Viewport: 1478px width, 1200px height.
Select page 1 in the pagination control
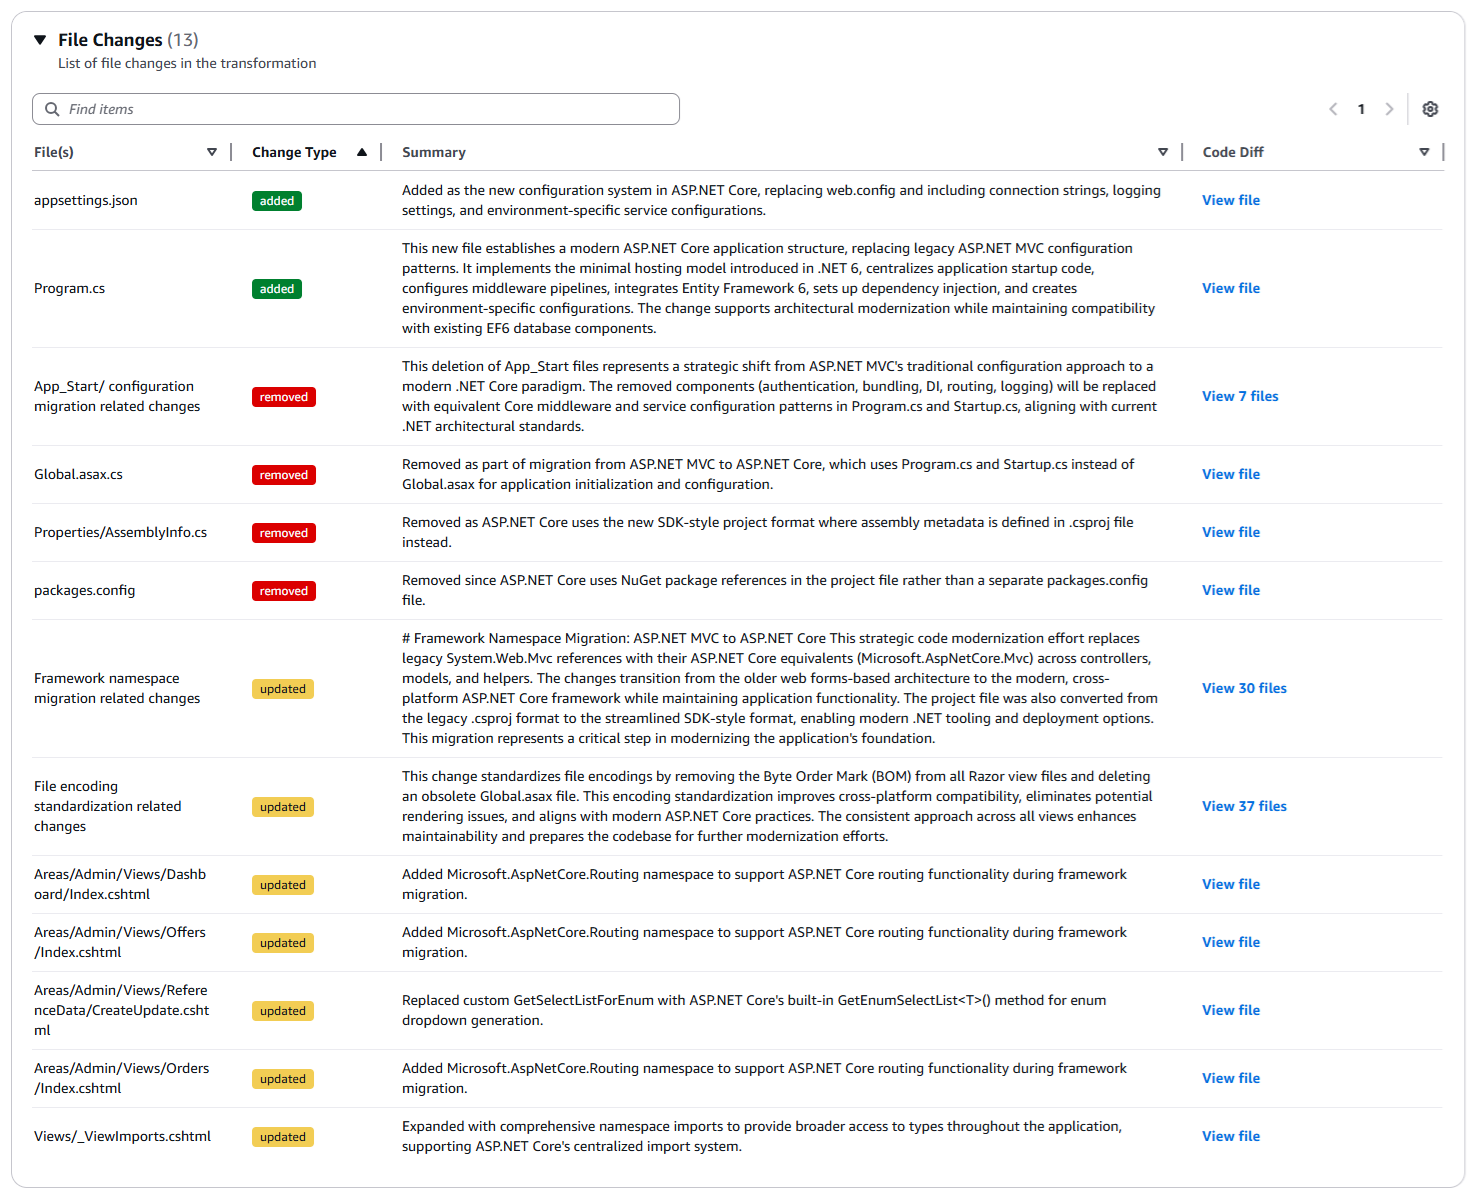pyautogui.click(x=1361, y=109)
